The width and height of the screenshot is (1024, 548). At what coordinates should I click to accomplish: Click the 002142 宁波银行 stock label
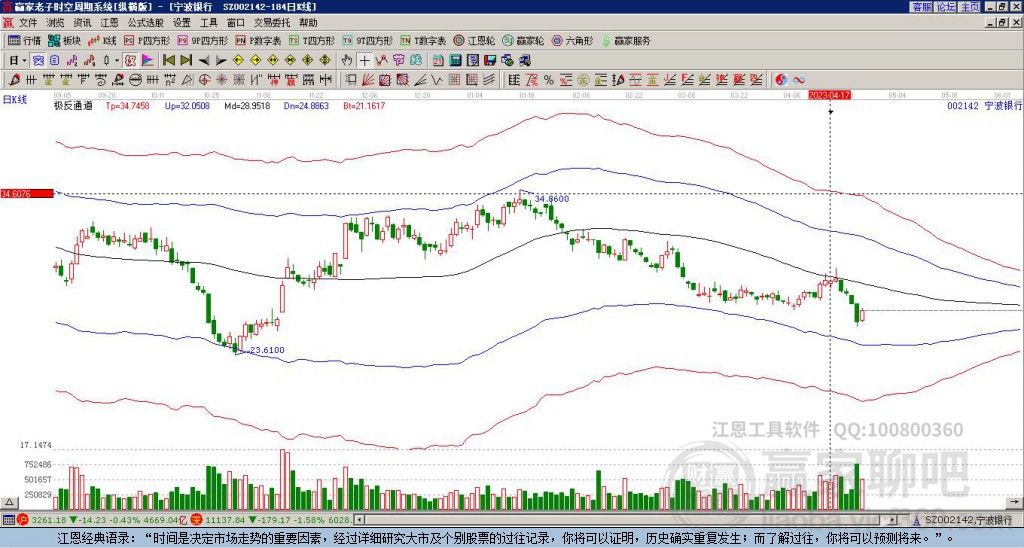984,105
